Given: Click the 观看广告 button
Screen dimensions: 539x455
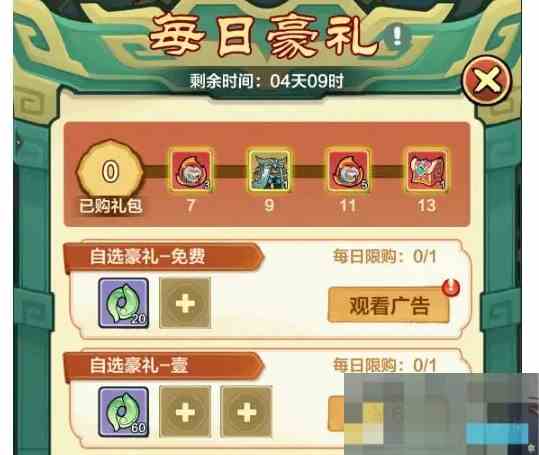Looking at the screenshot, I should (x=389, y=305).
